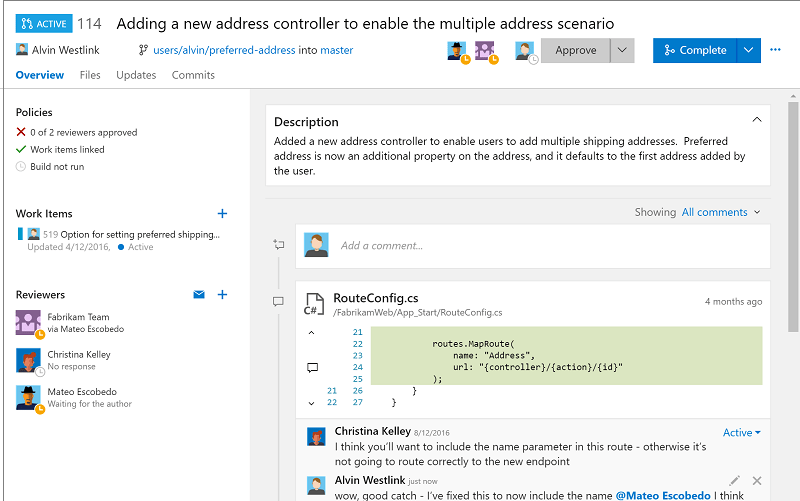The image size is (800, 501).
Task: Expand the All comments filter dropdown
Action: click(721, 212)
